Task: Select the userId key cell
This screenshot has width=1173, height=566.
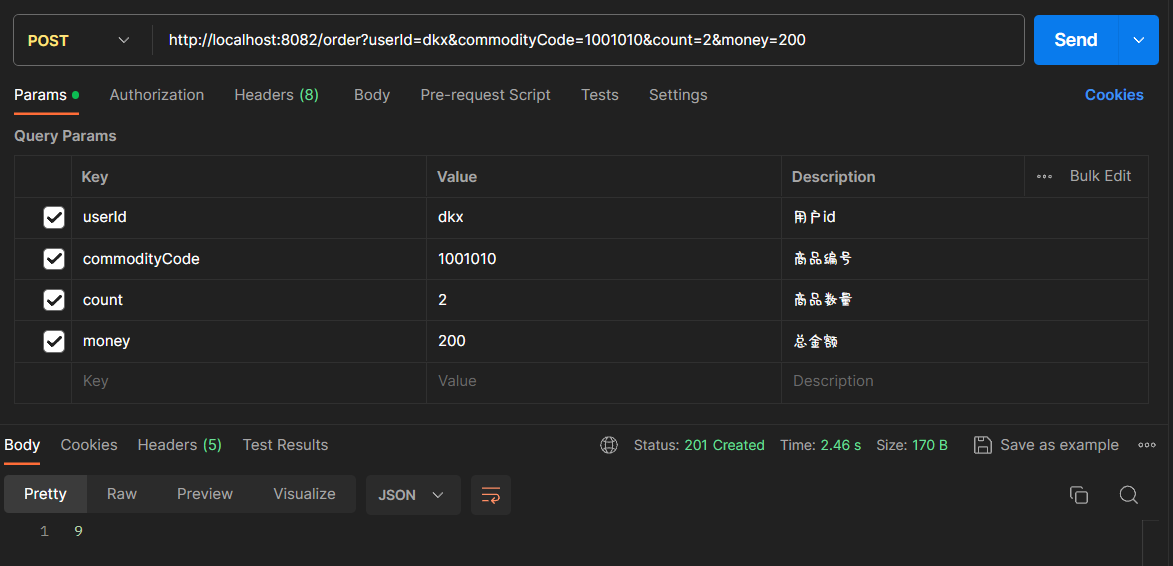Action: (249, 218)
